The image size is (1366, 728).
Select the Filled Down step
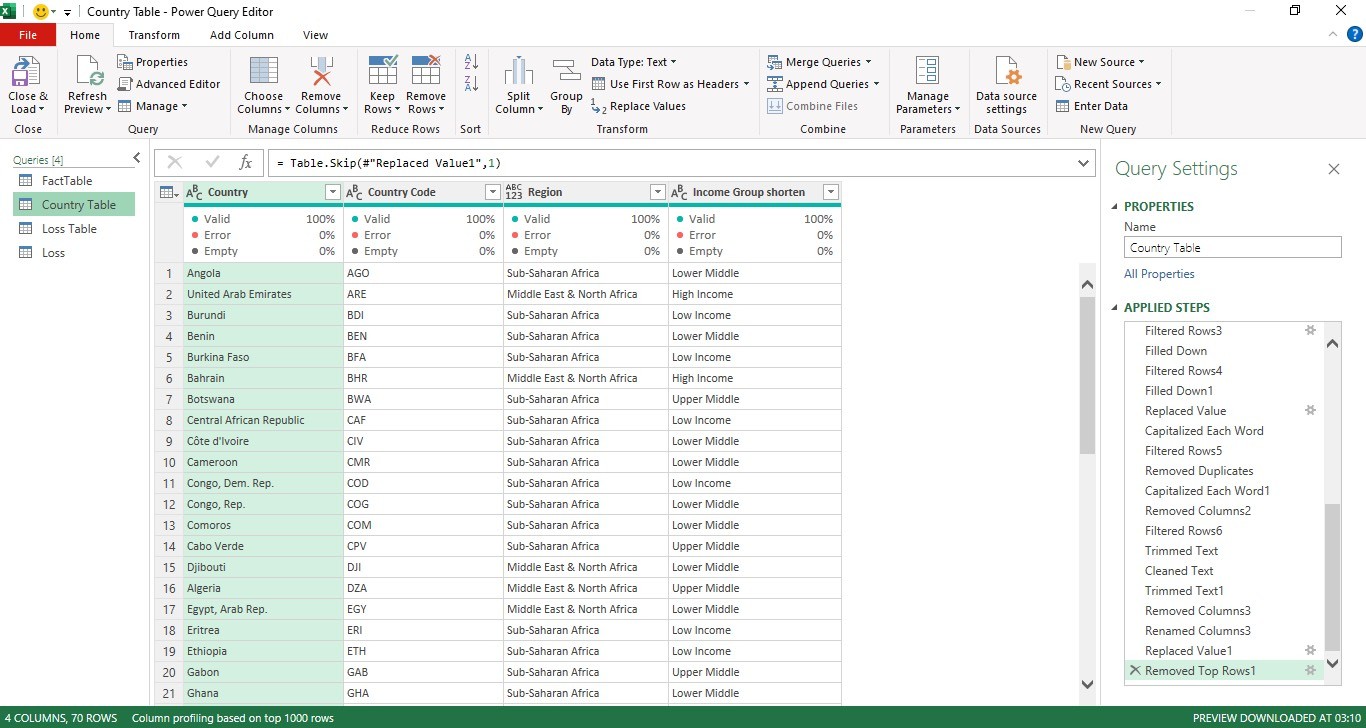tap(1176, 350)
